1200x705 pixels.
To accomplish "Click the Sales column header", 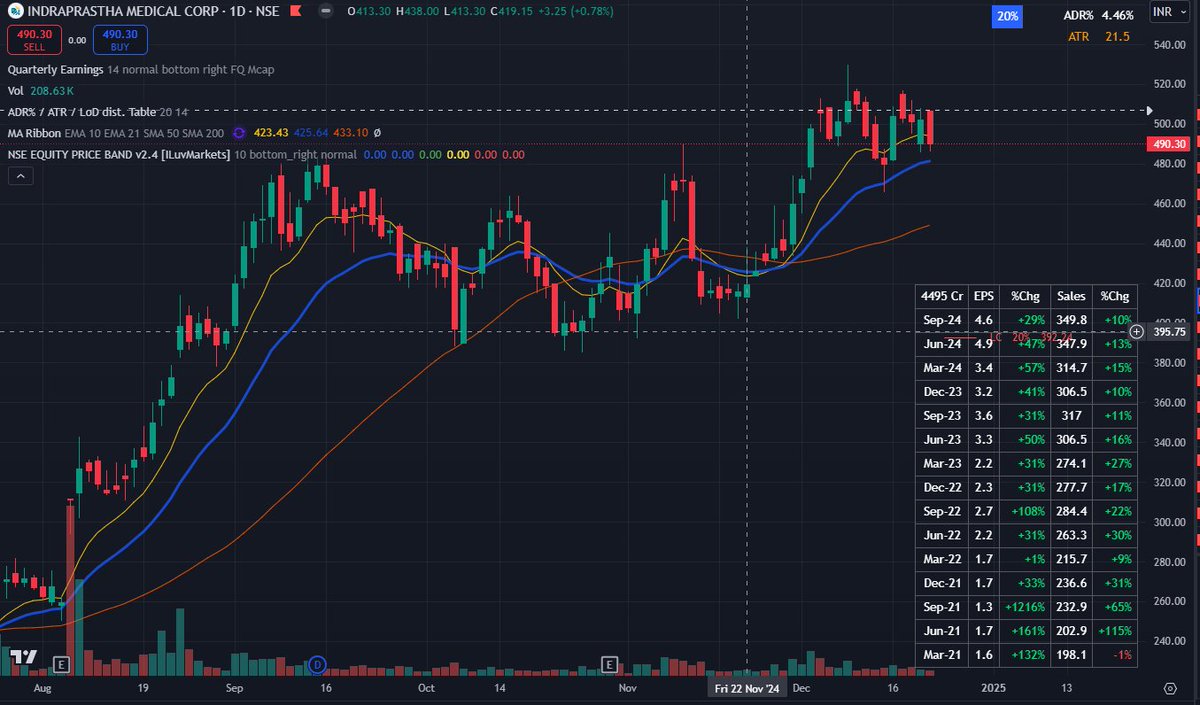I will pyautogui.click(x=1073, y=296).
